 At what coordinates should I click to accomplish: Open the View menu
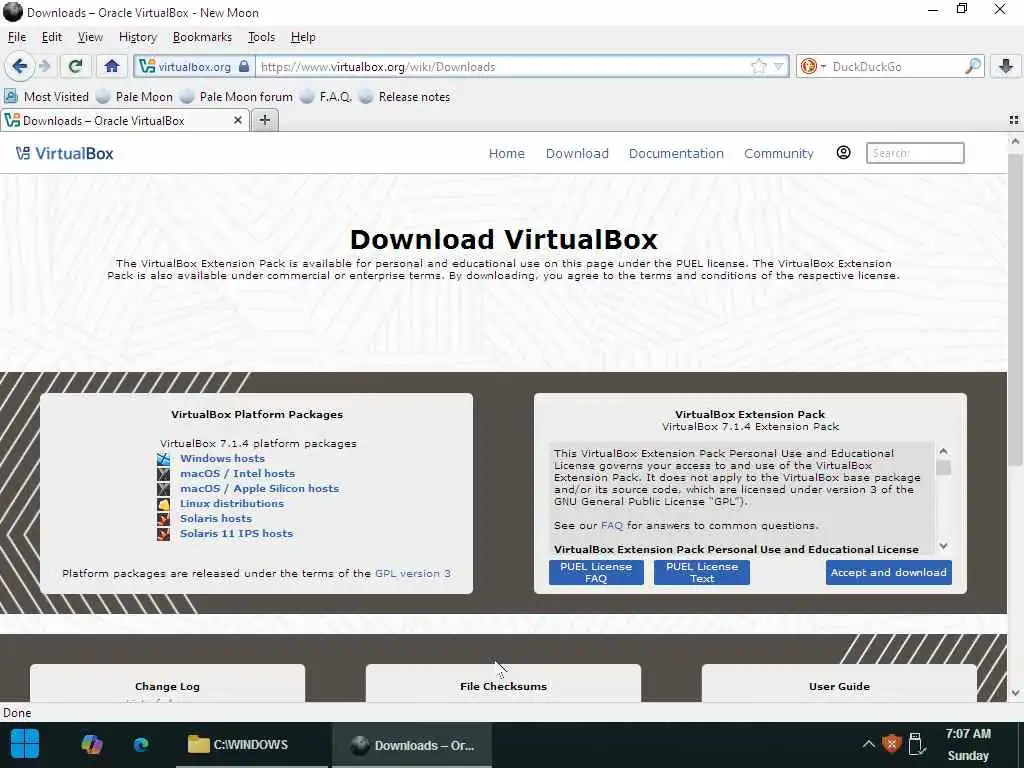90,37
